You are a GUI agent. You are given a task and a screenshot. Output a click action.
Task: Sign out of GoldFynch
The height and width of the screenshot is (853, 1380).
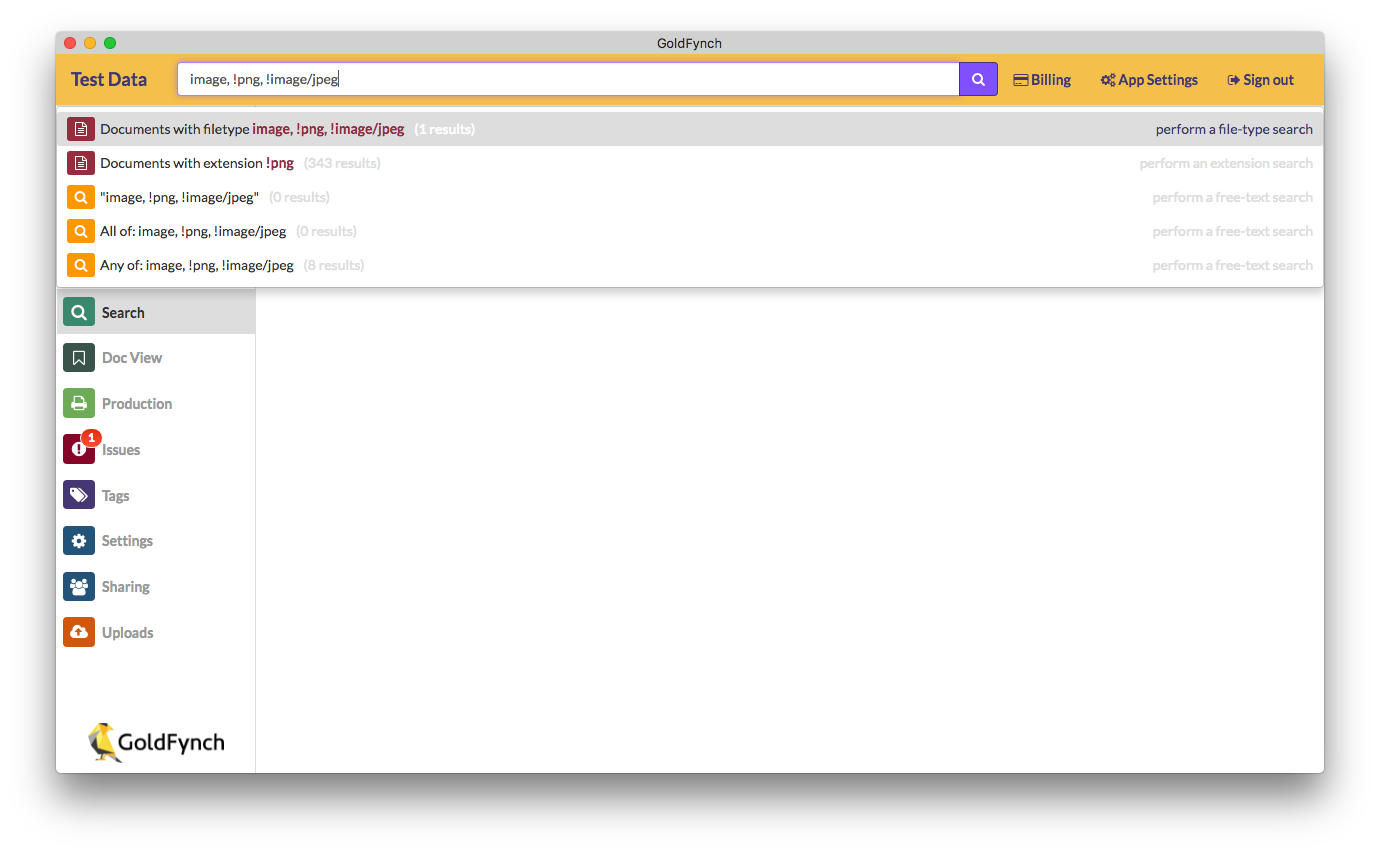pos(1259,79)
